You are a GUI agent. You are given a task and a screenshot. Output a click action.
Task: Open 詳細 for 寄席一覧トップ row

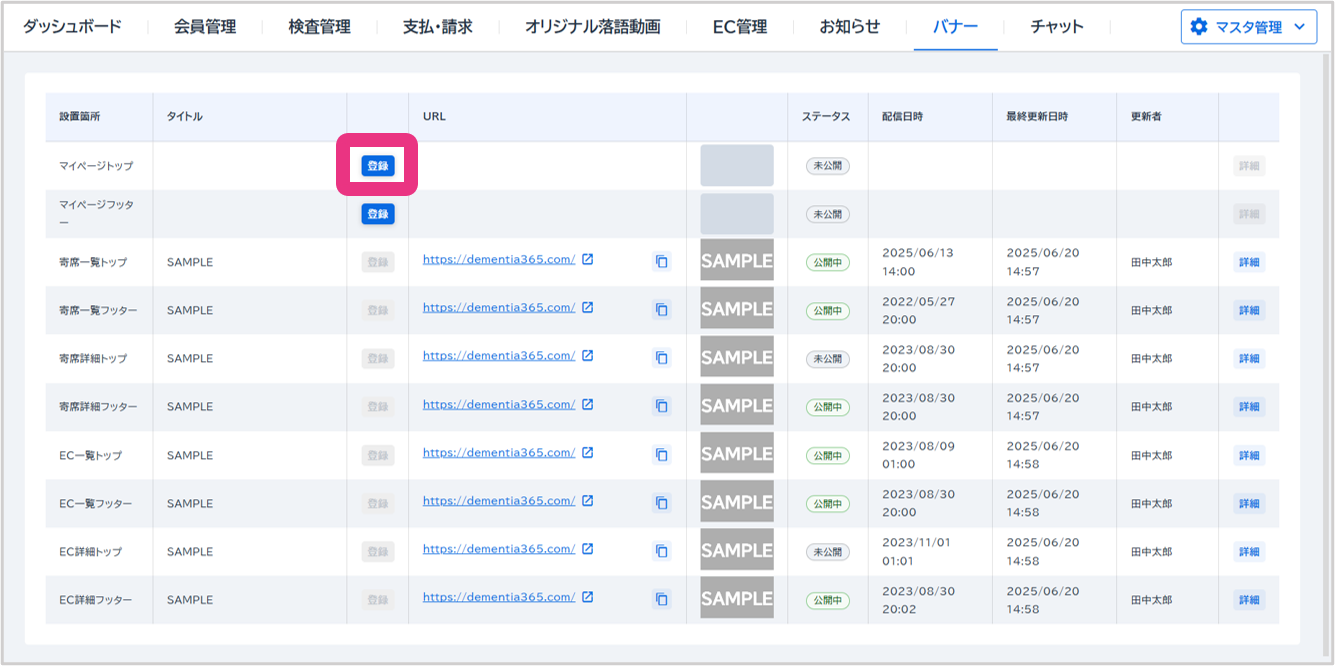(1249, 262)
